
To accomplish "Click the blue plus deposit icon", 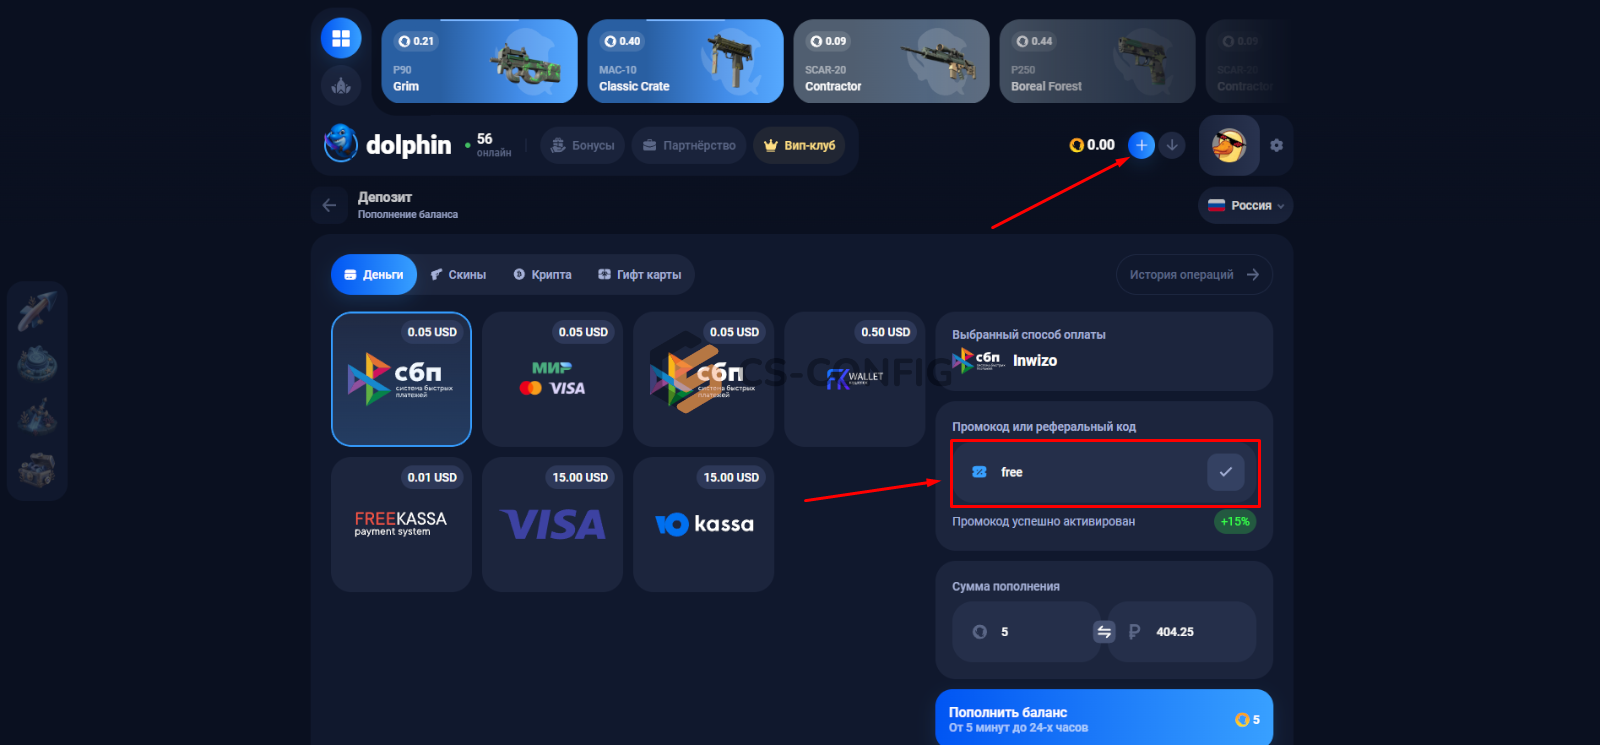I will pyautogui.click(x=1141, y=145).
